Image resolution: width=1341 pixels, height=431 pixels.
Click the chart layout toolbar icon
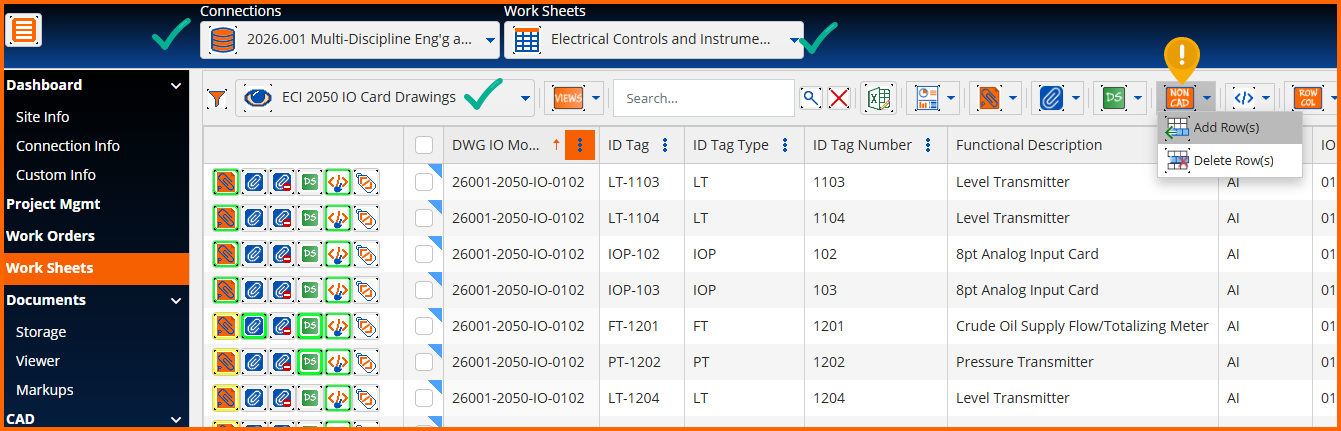pos(926,98)
